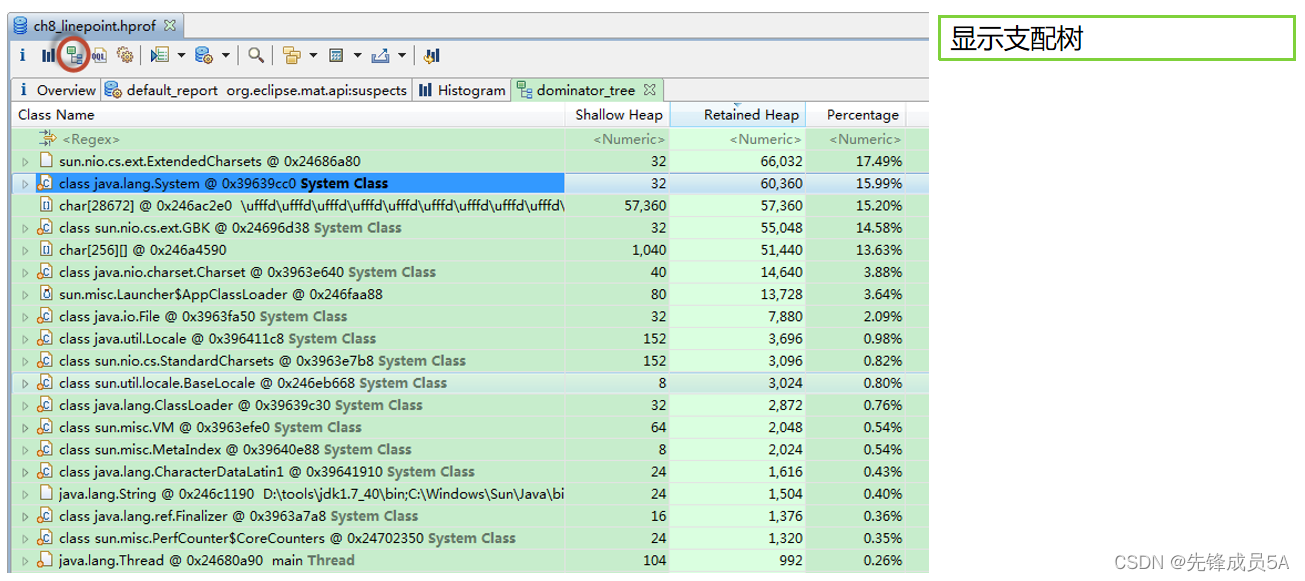Click class icon of java.lang.System row
This screenshot has width=1305, height=581.
point(45,183)
